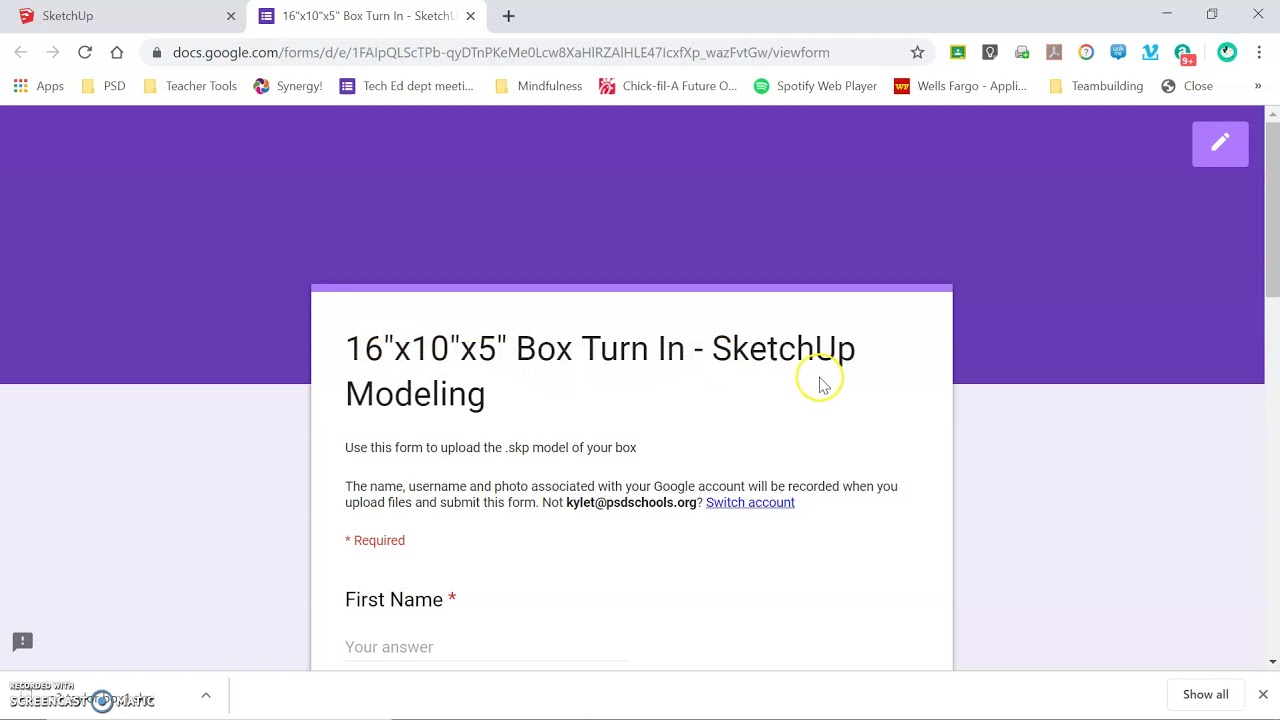Open the Chrome profile avatar
The height and width of the screenshot is (720, 1280).
pos(1227,52)
